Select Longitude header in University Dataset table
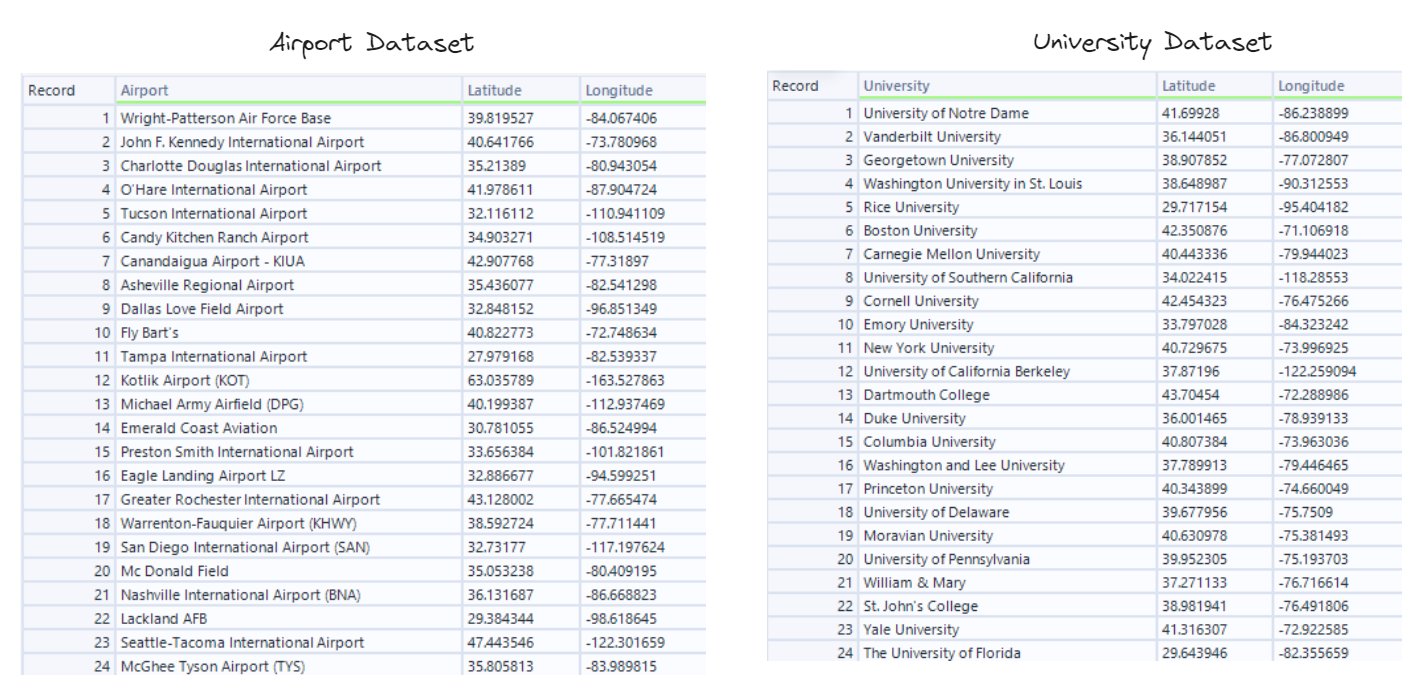 1311,86
